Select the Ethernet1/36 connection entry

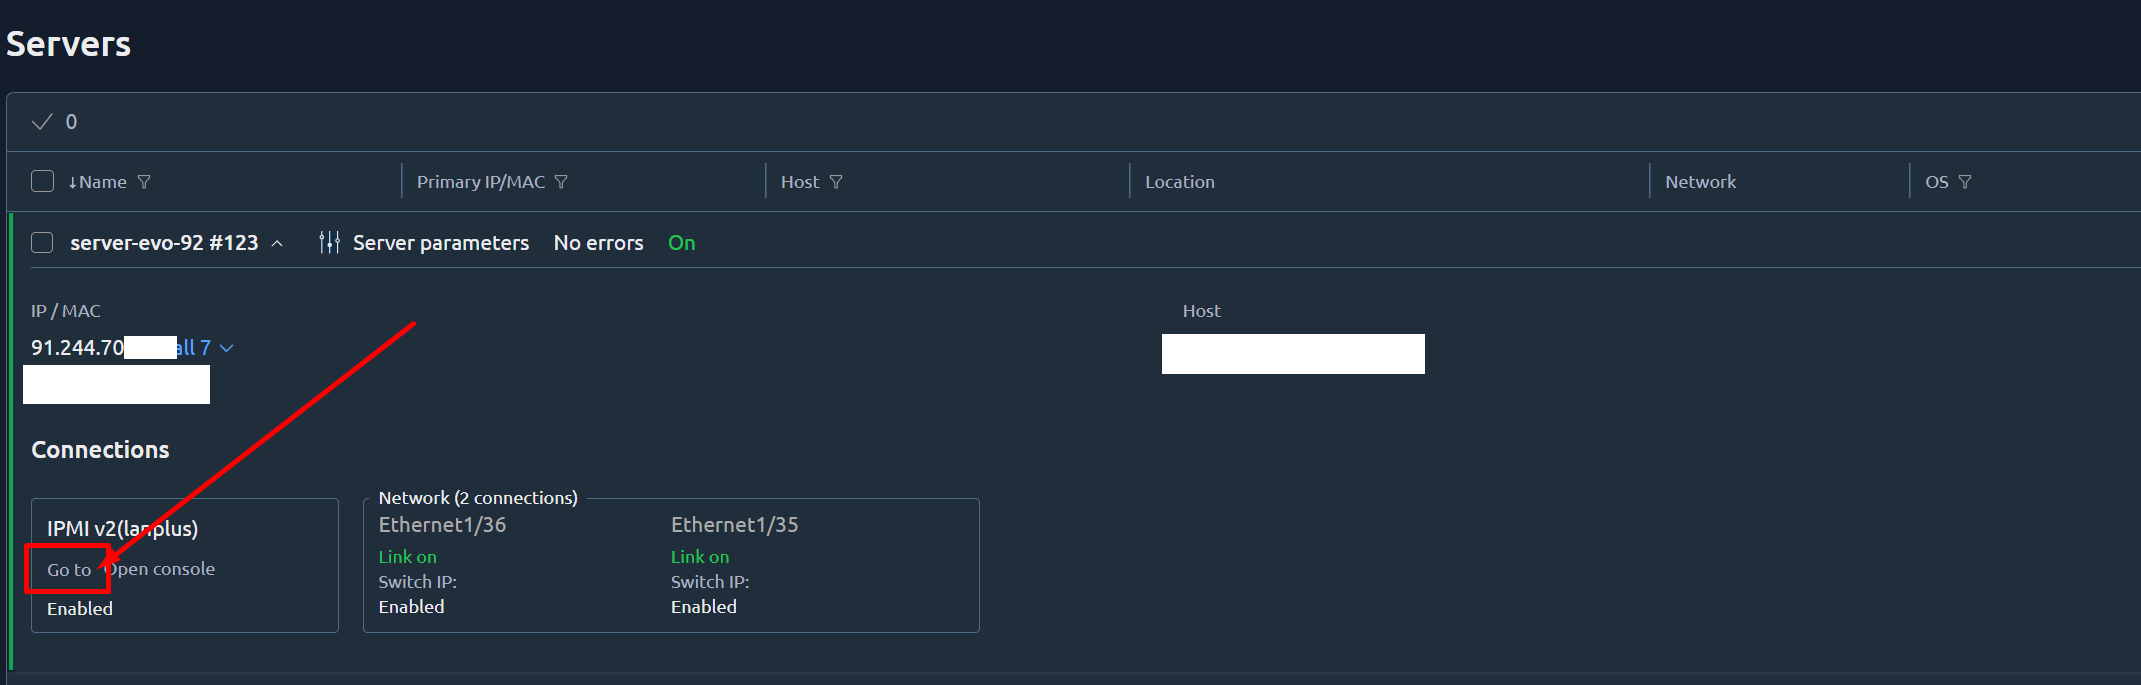[x=442, y=525]
